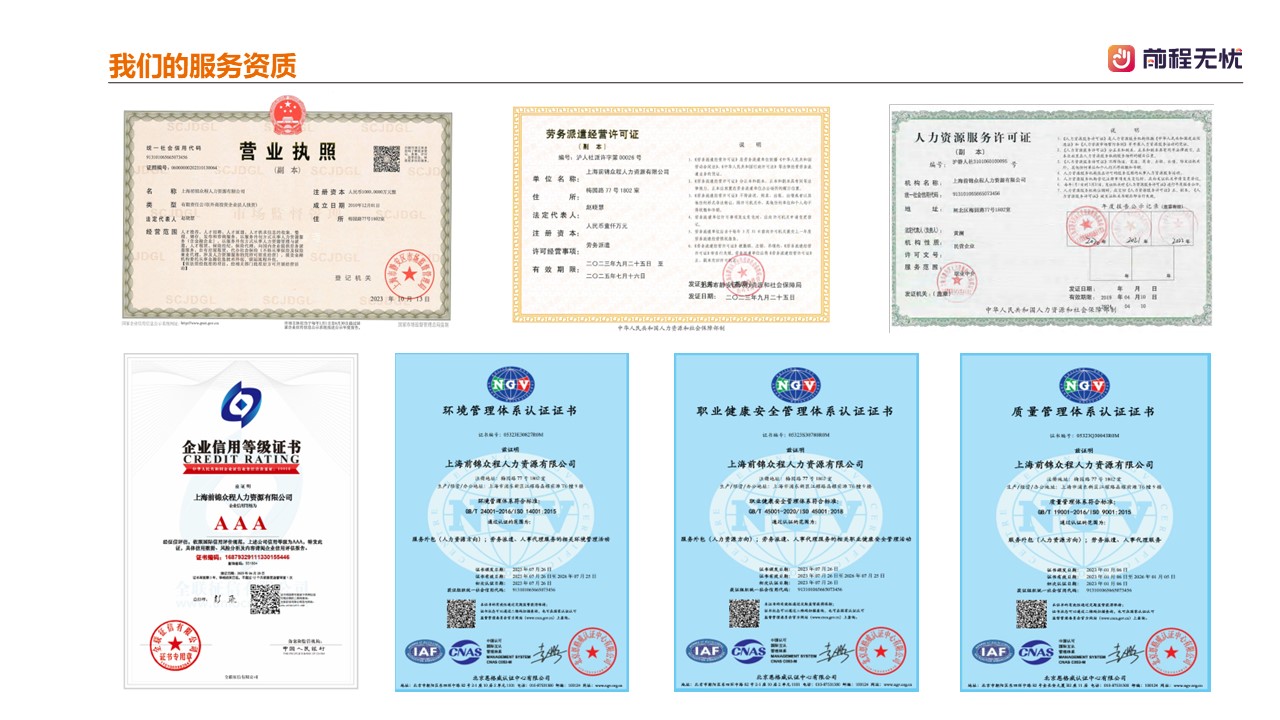Click the QR code on 职业健康安全管理体系认证证书
This screenshot has width=1280, height=720.
point(744,615)
